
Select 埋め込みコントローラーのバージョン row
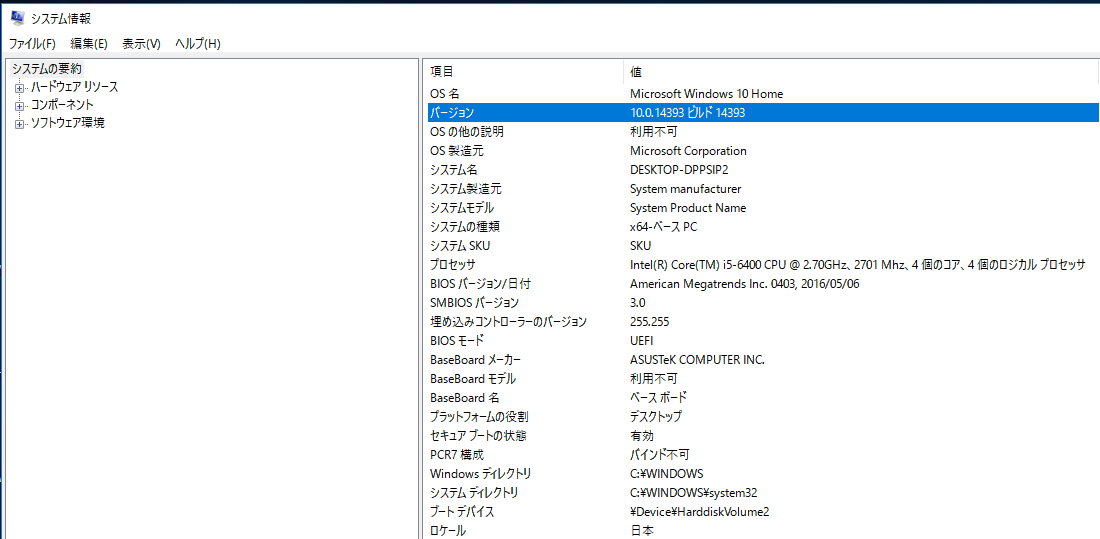pos(763,322)
